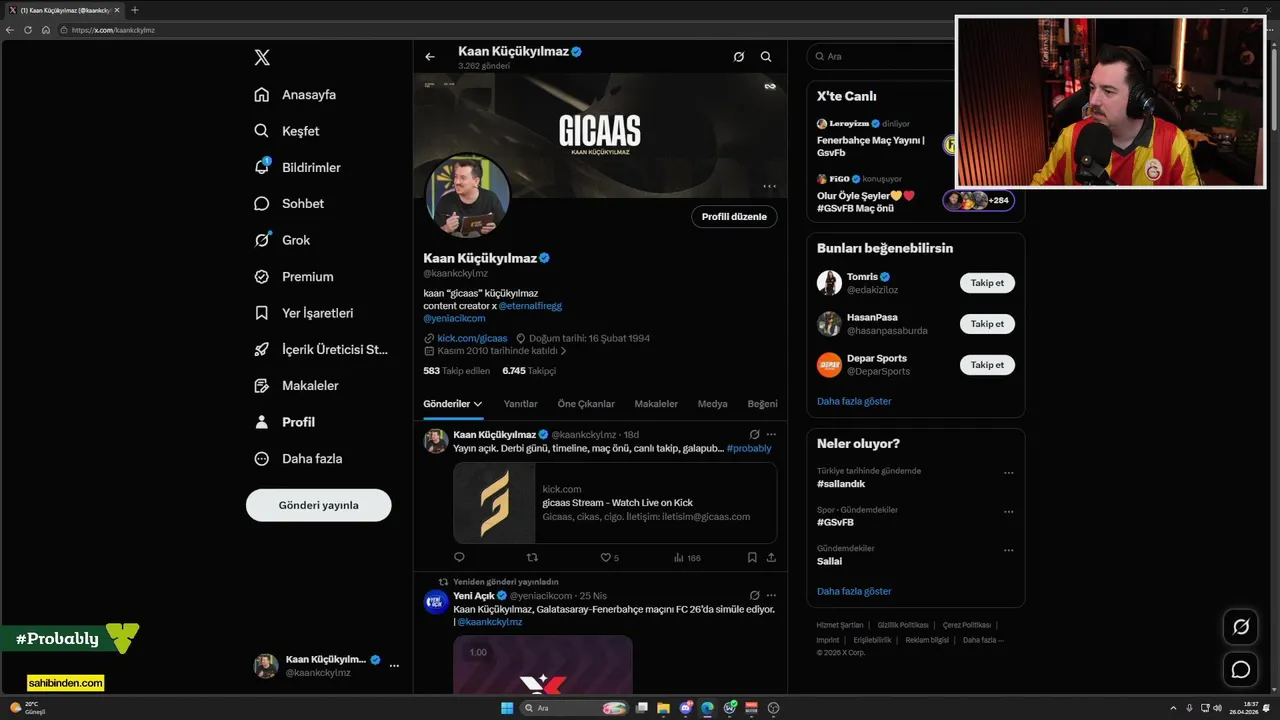Click Gönderi yayınla button

click(x=319, y=505)
